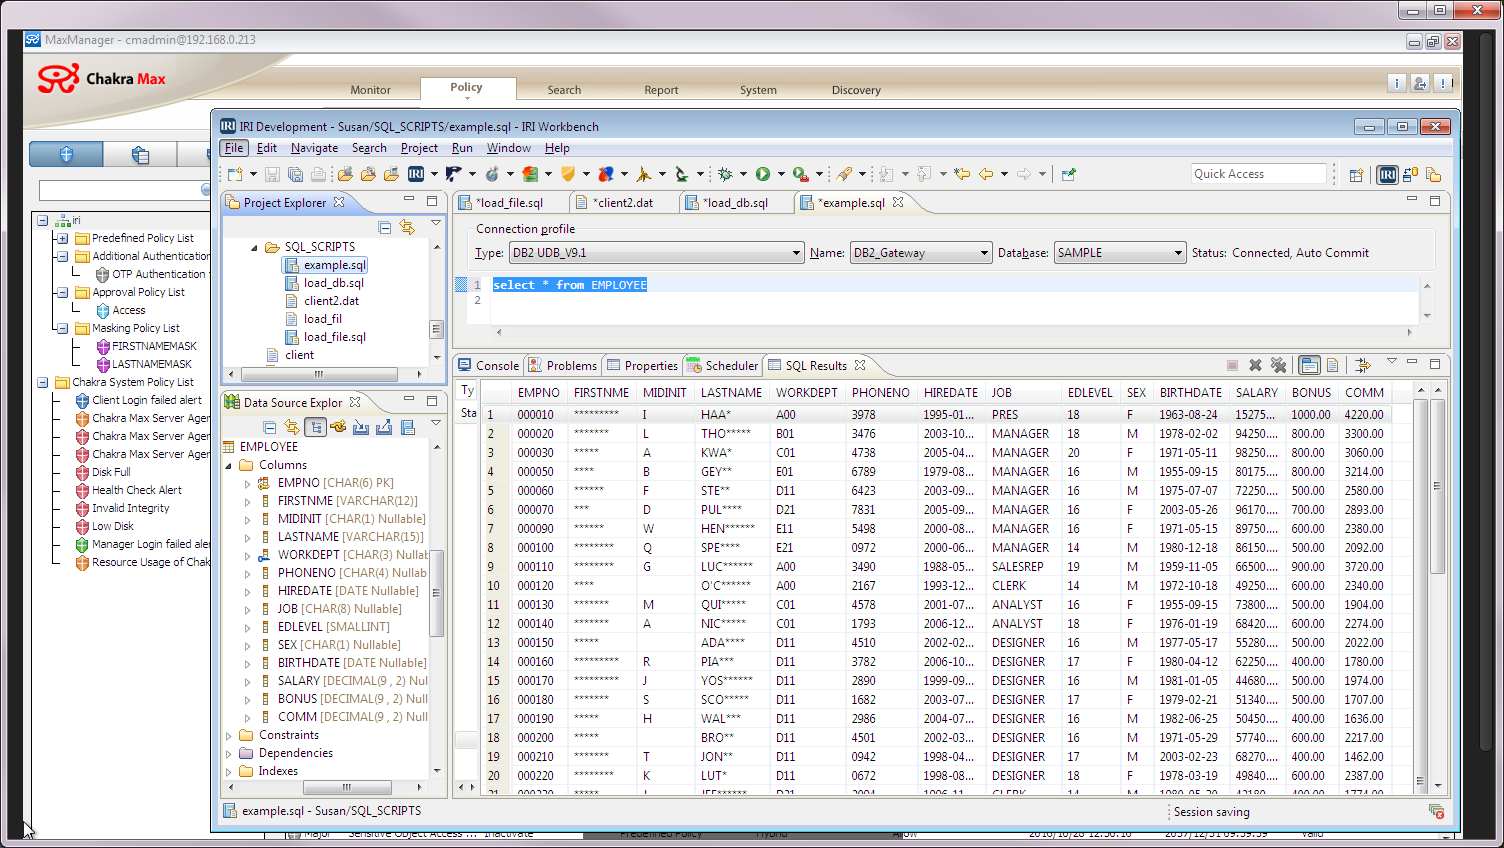Open the Discovery tab in Chakra Max
The image size is (1504, 848).
(x=856, y=90)
